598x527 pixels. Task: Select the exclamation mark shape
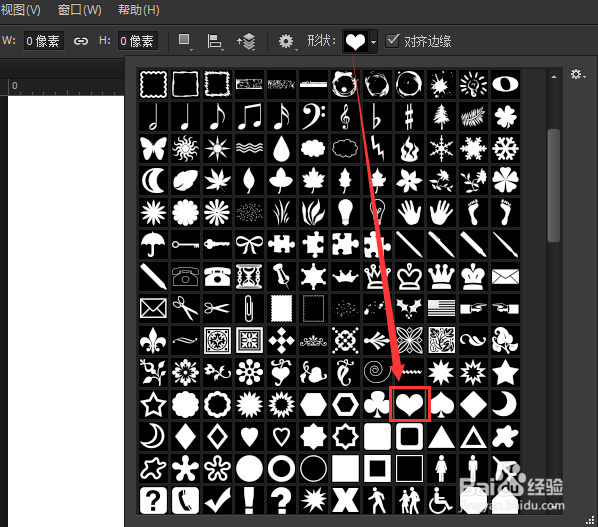coord(249,500)
